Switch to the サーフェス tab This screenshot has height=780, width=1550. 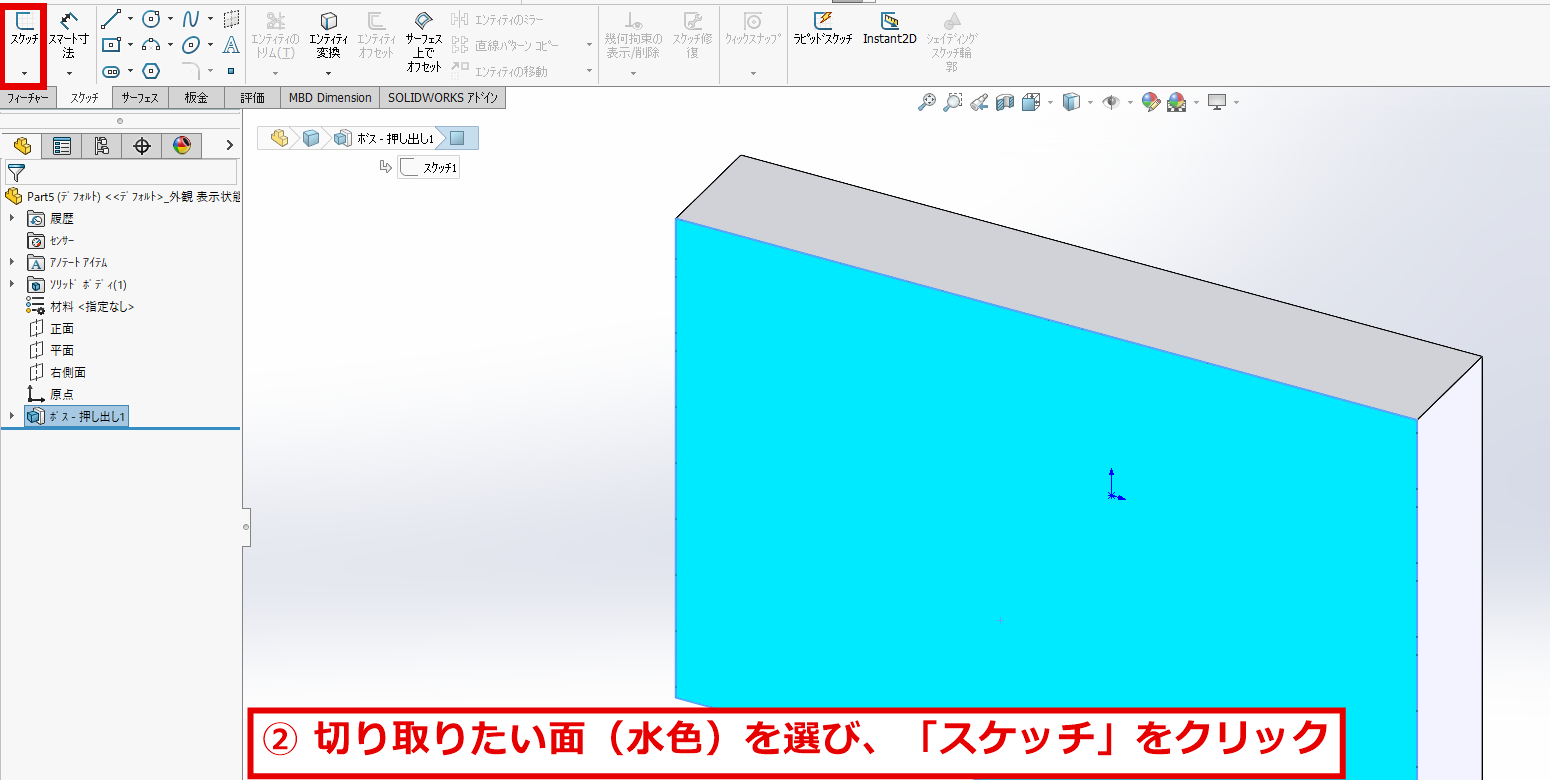140,98
